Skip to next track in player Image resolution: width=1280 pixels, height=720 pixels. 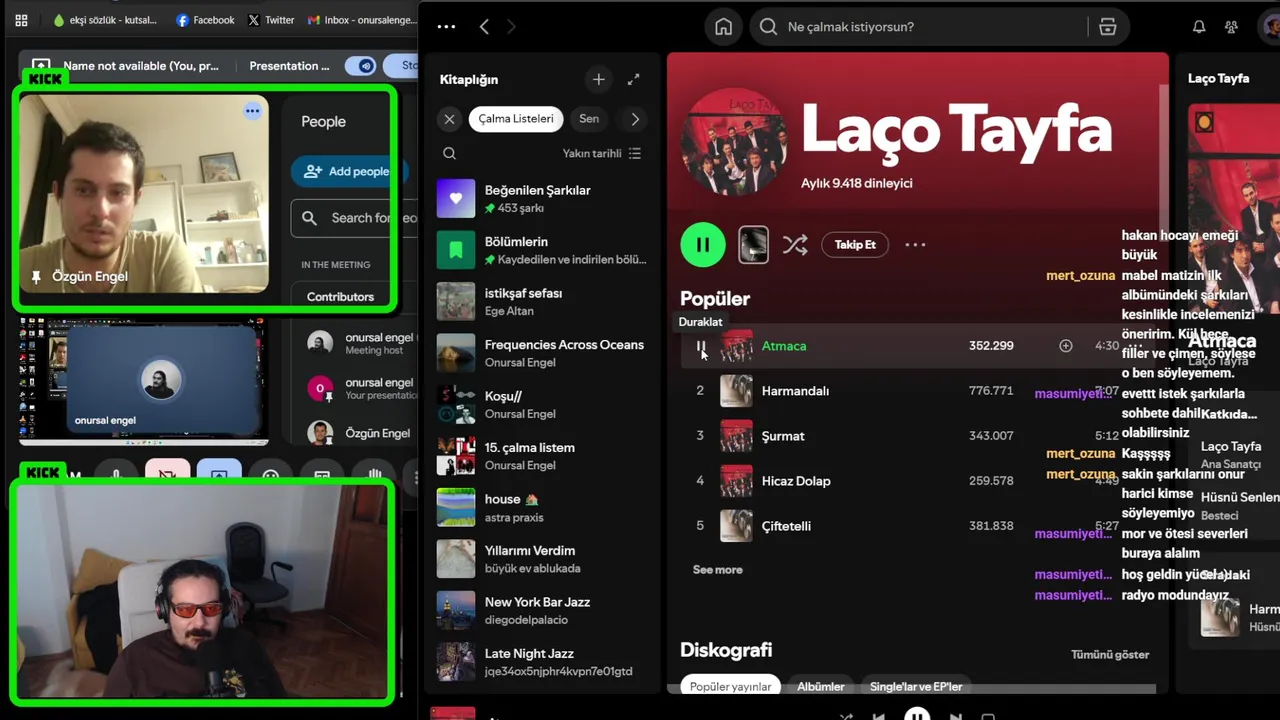pos(955,716)
